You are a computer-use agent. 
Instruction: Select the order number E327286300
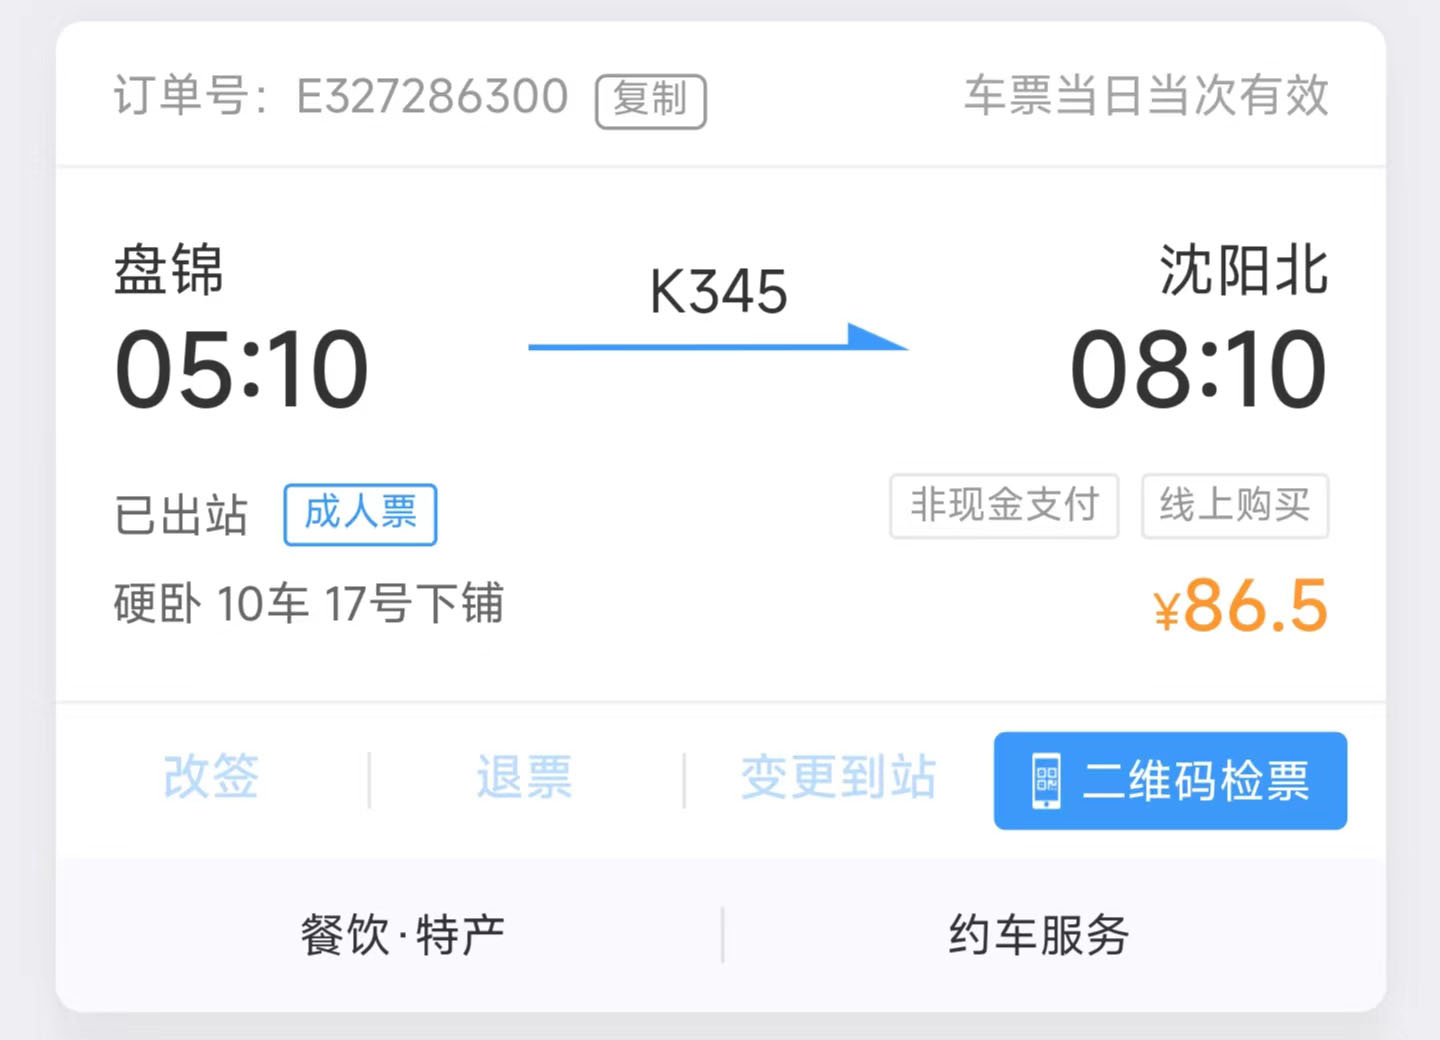(x=432, y=97)
